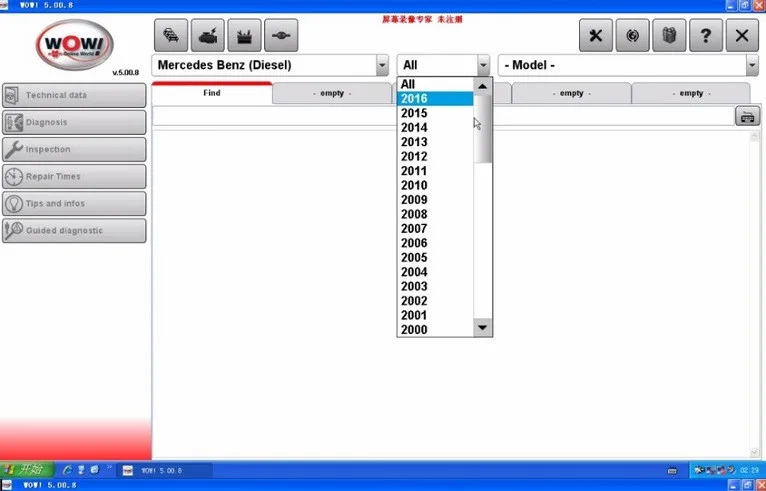The width and height of the screenshot is (766, 491).
Task: Click the year list scroll-down arrow
Action: click(483, 327)
